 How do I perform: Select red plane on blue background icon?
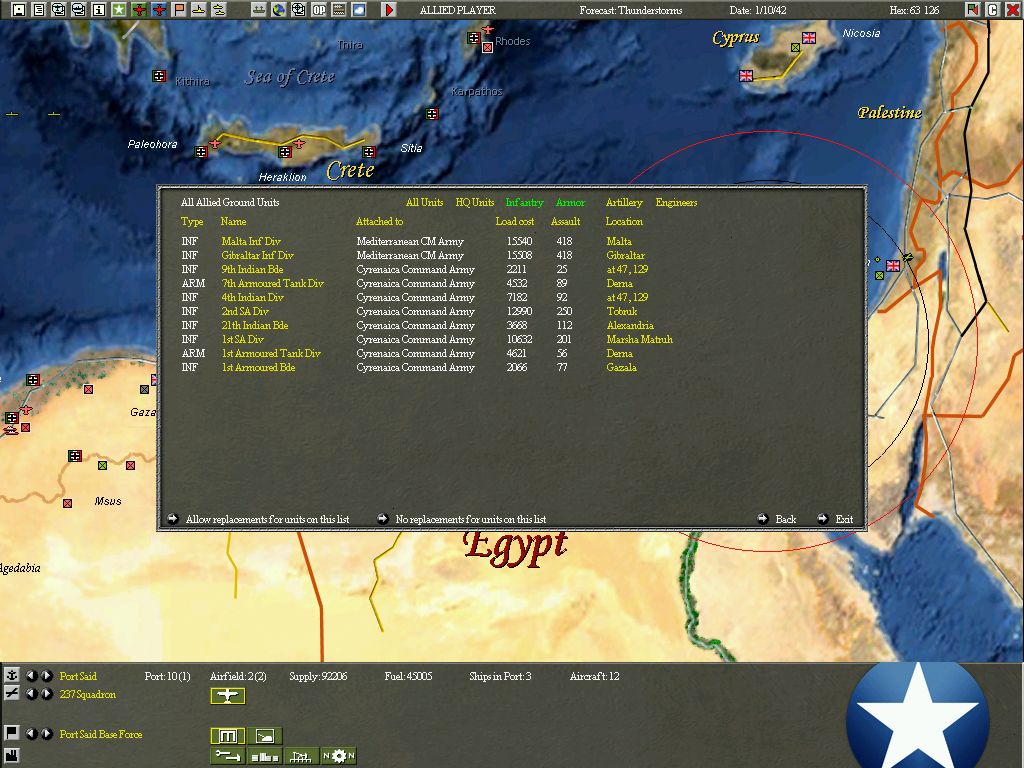click(x=159, y=9)
